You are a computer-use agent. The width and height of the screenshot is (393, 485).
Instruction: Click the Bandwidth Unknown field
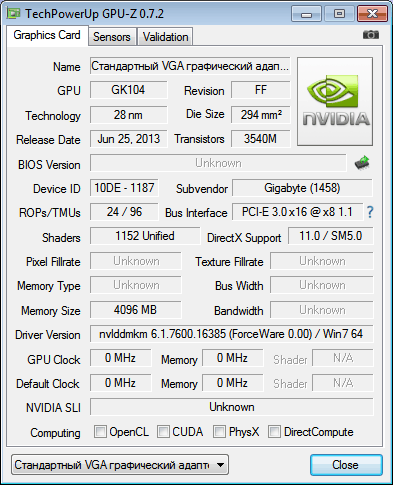322,310
